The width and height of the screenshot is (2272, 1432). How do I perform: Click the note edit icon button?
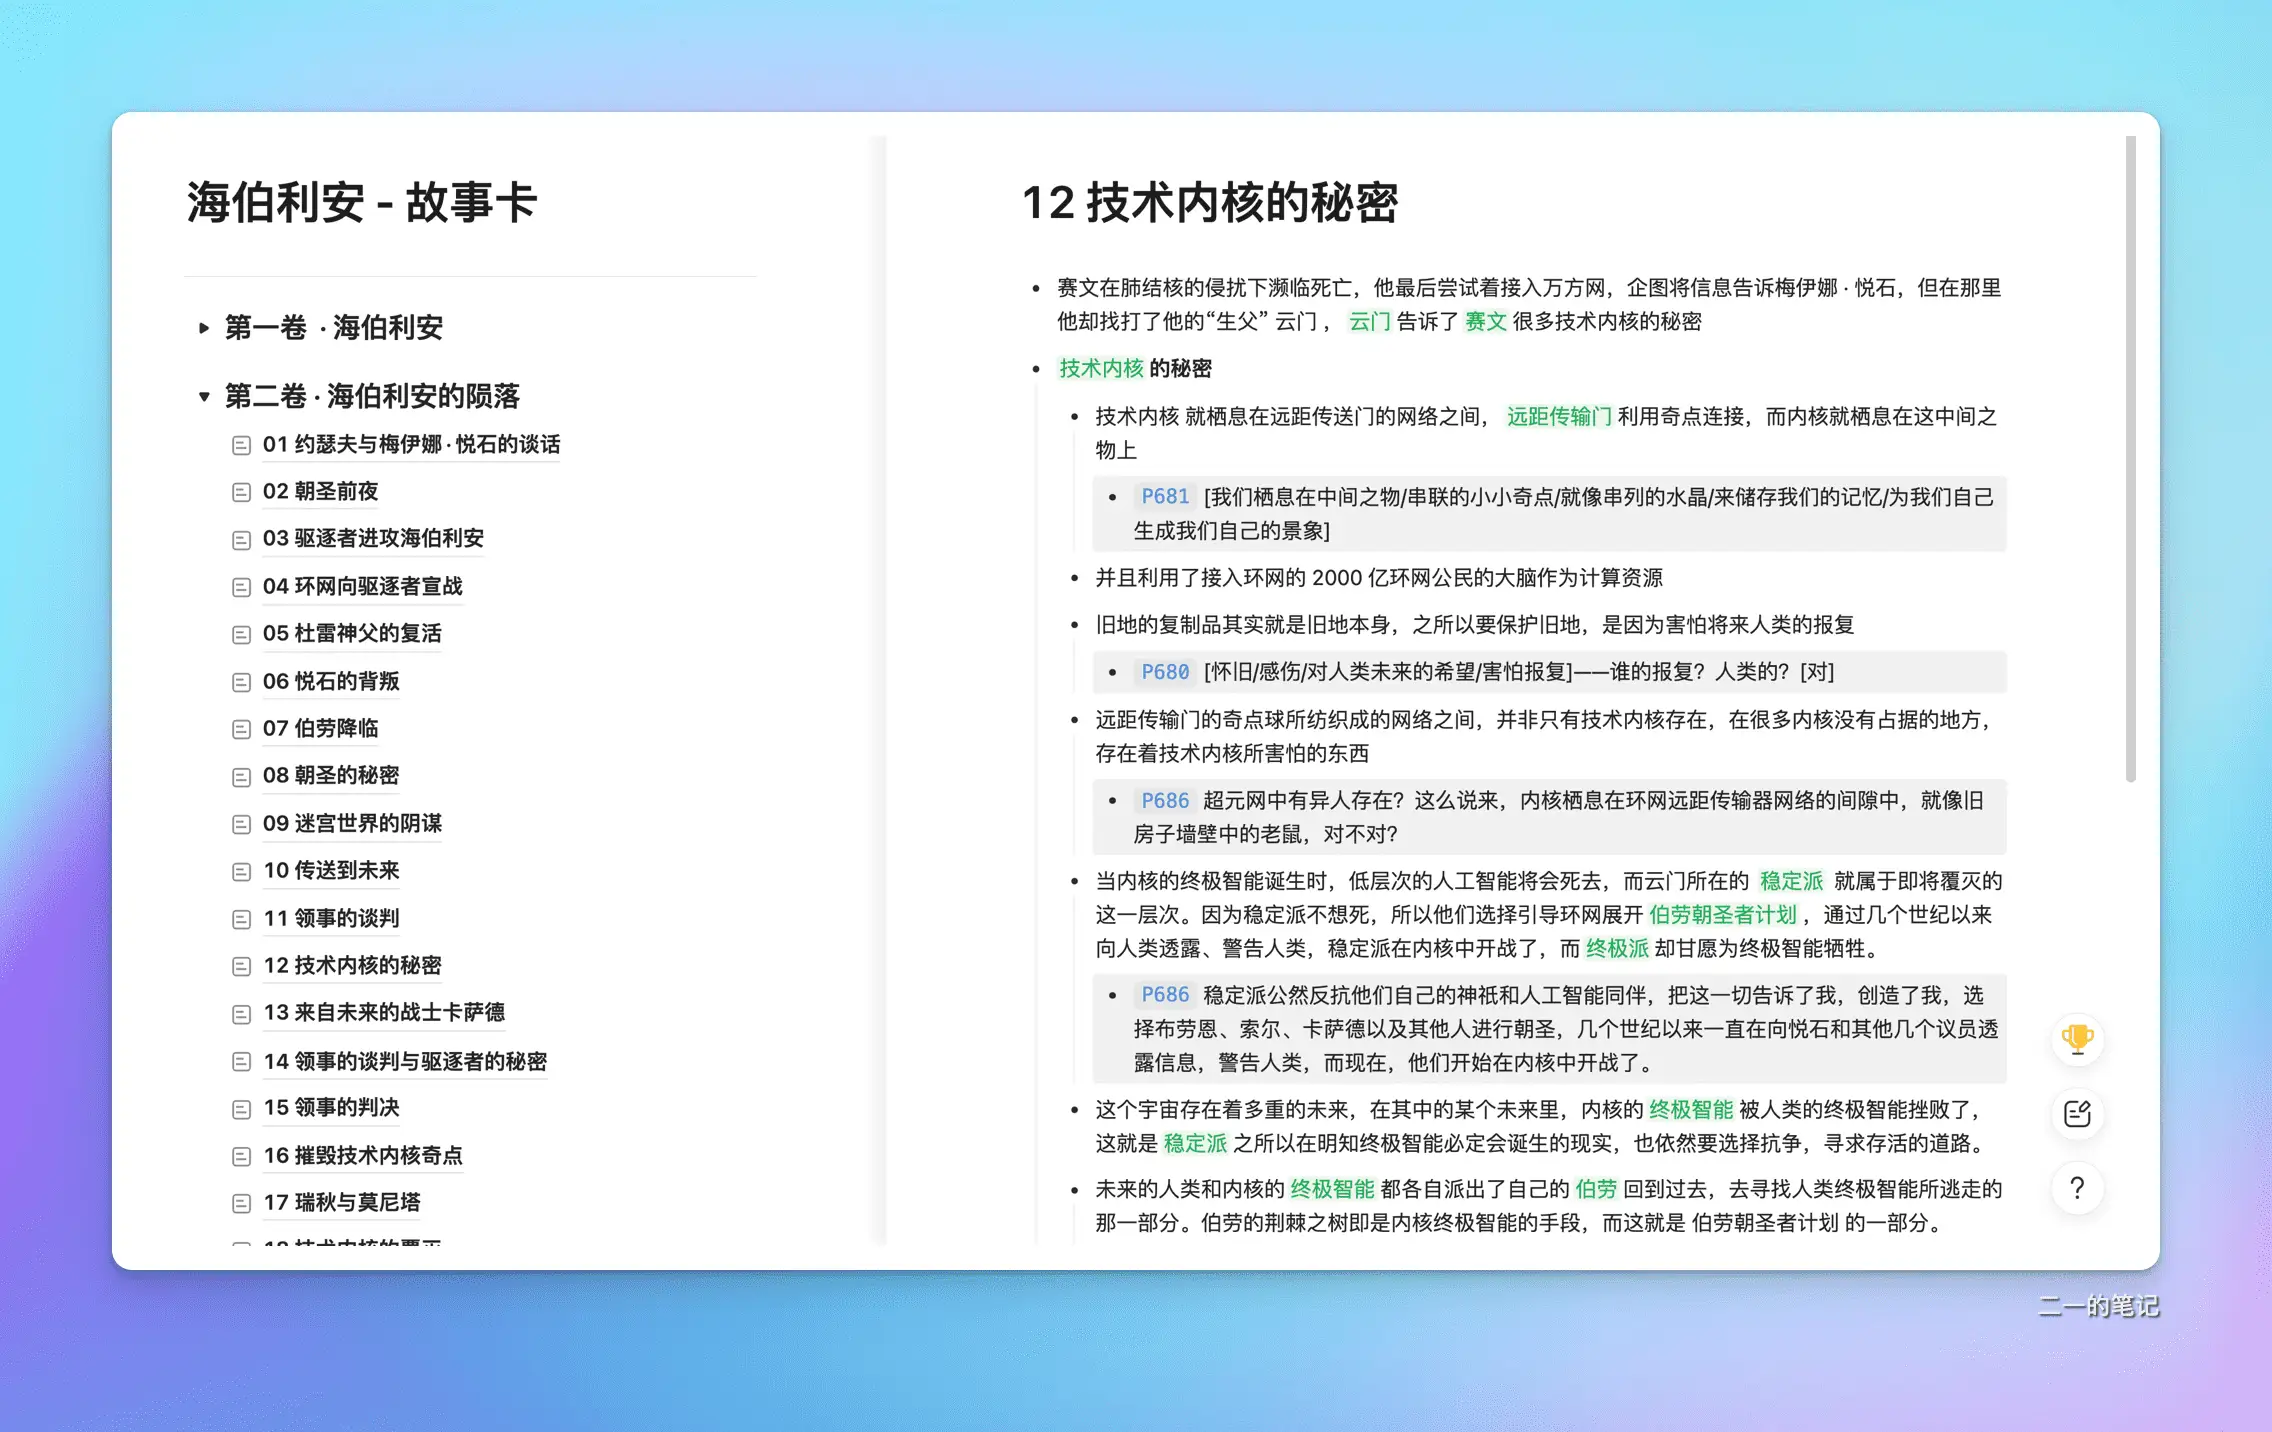[x=2077, y=1113]
